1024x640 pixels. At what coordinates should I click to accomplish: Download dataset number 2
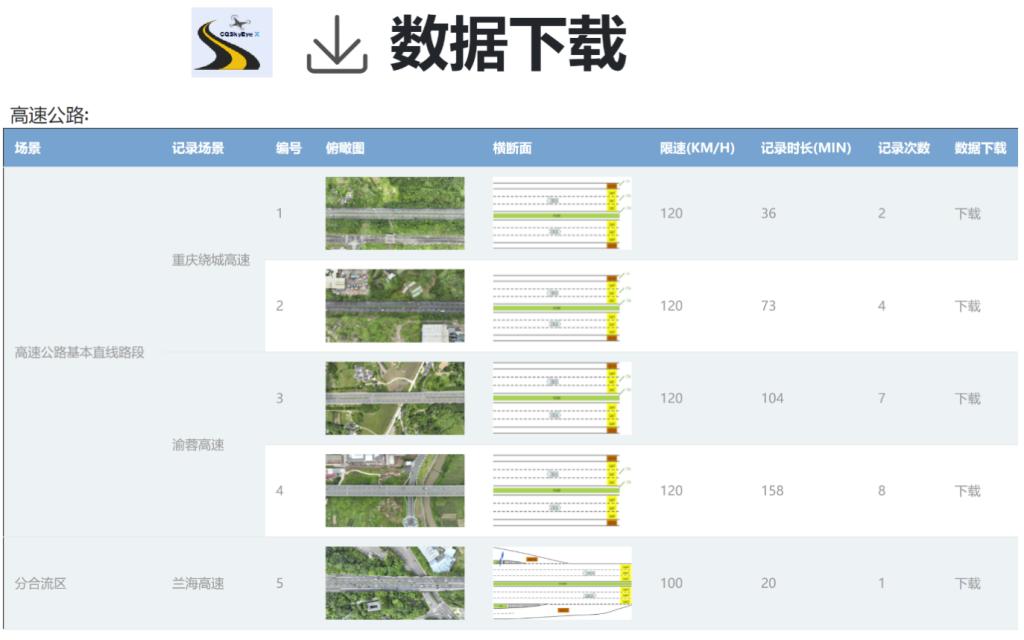click(x=967, y=306)
